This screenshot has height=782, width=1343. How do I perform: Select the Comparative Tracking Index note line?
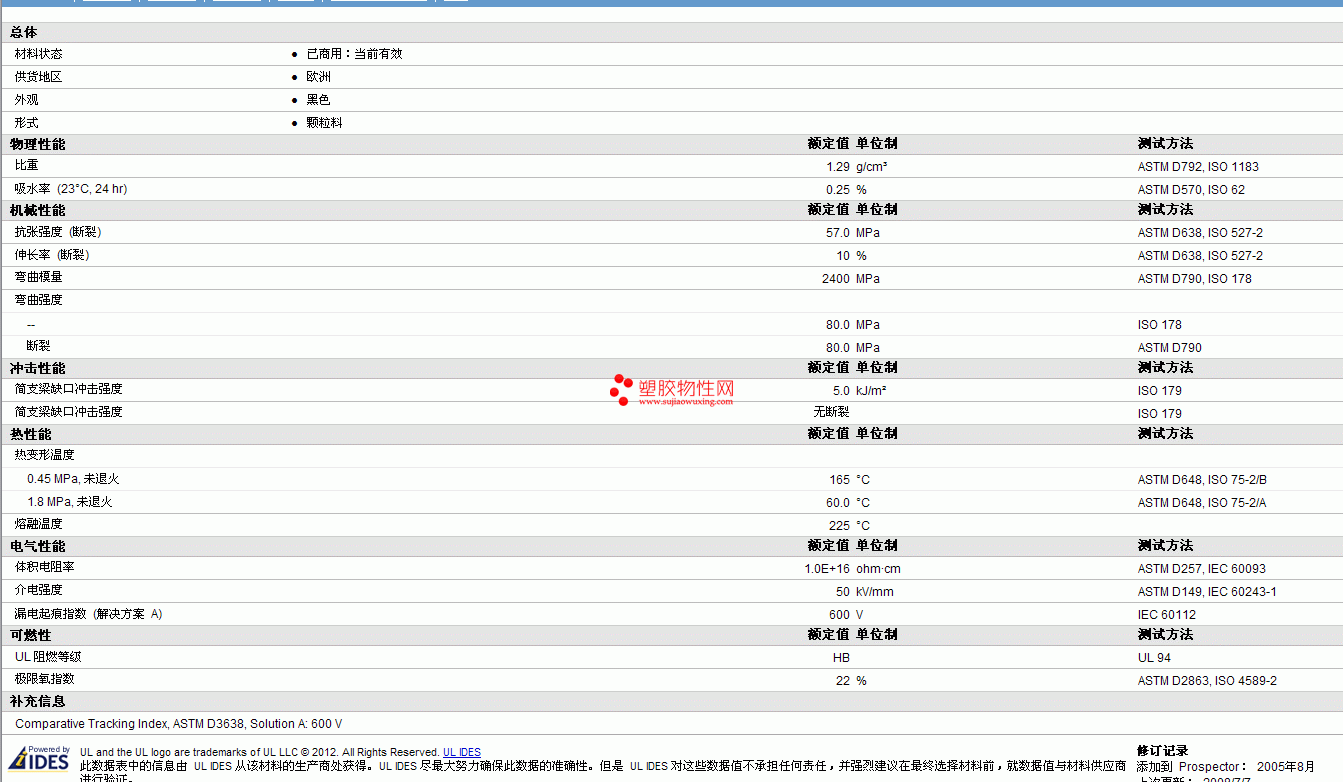click(179, 724)
